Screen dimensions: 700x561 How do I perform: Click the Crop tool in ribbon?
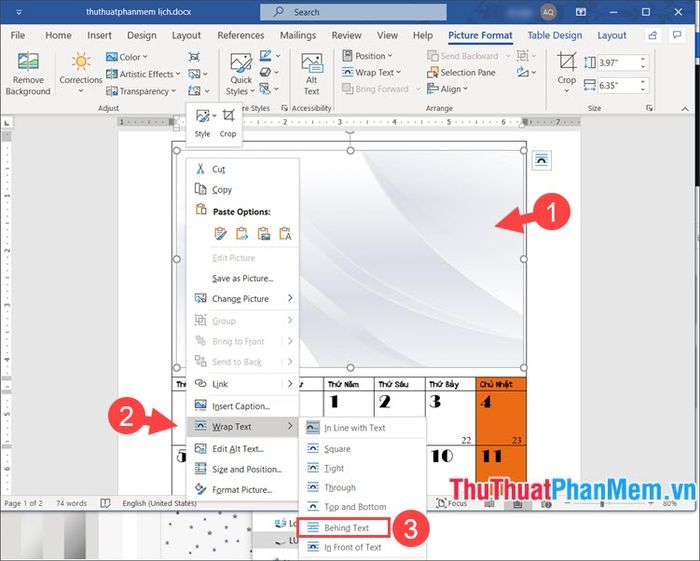(x=567, y=73)
